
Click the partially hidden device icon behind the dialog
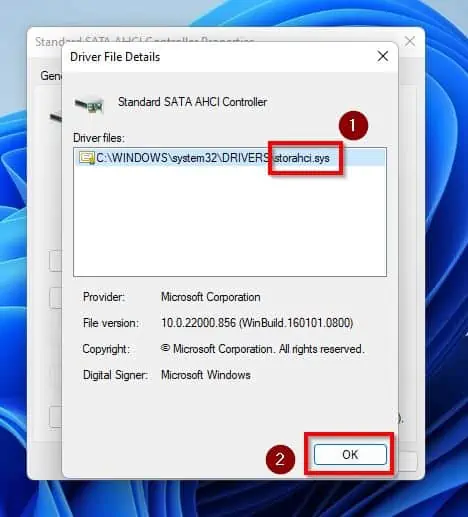(56, 117)
